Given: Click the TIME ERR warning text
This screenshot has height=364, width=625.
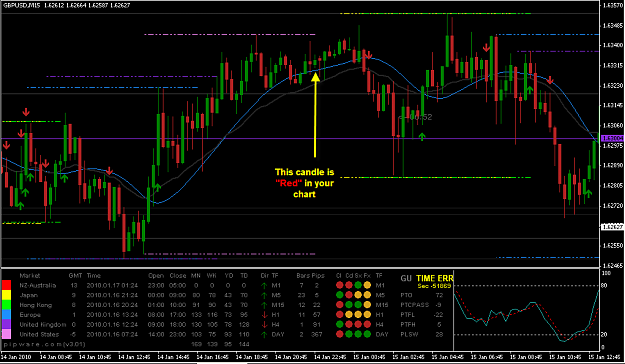Looking at the screenshot, I should point(434,278).
